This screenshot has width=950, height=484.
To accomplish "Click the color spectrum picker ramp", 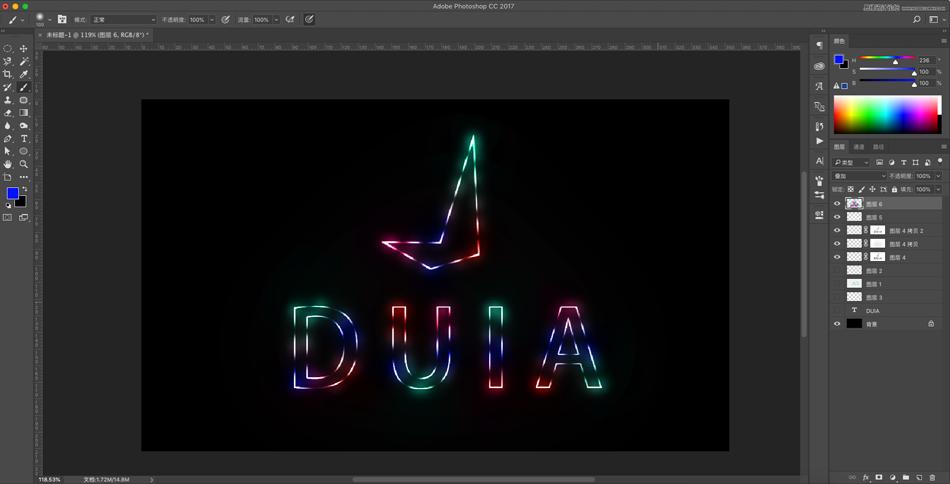I will click(x=886, y=114).
